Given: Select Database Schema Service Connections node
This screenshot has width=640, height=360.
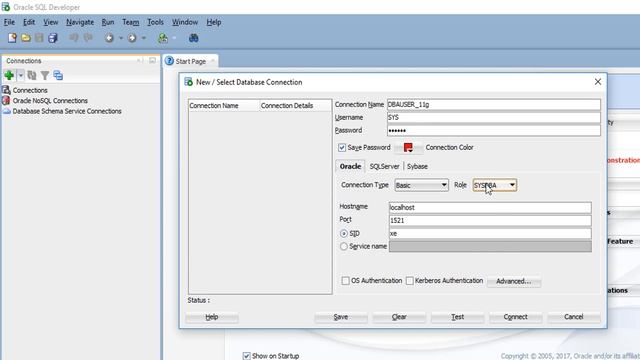Looking at the screenshot, I should click(67, 111).
